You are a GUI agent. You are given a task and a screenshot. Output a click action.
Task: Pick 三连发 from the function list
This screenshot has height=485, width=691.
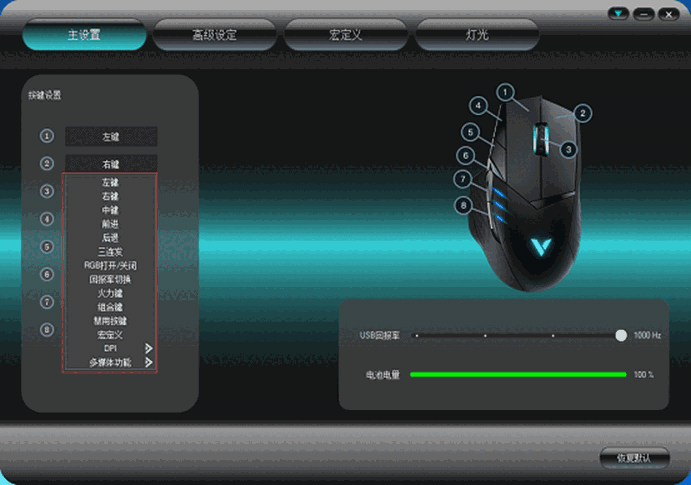110,252
